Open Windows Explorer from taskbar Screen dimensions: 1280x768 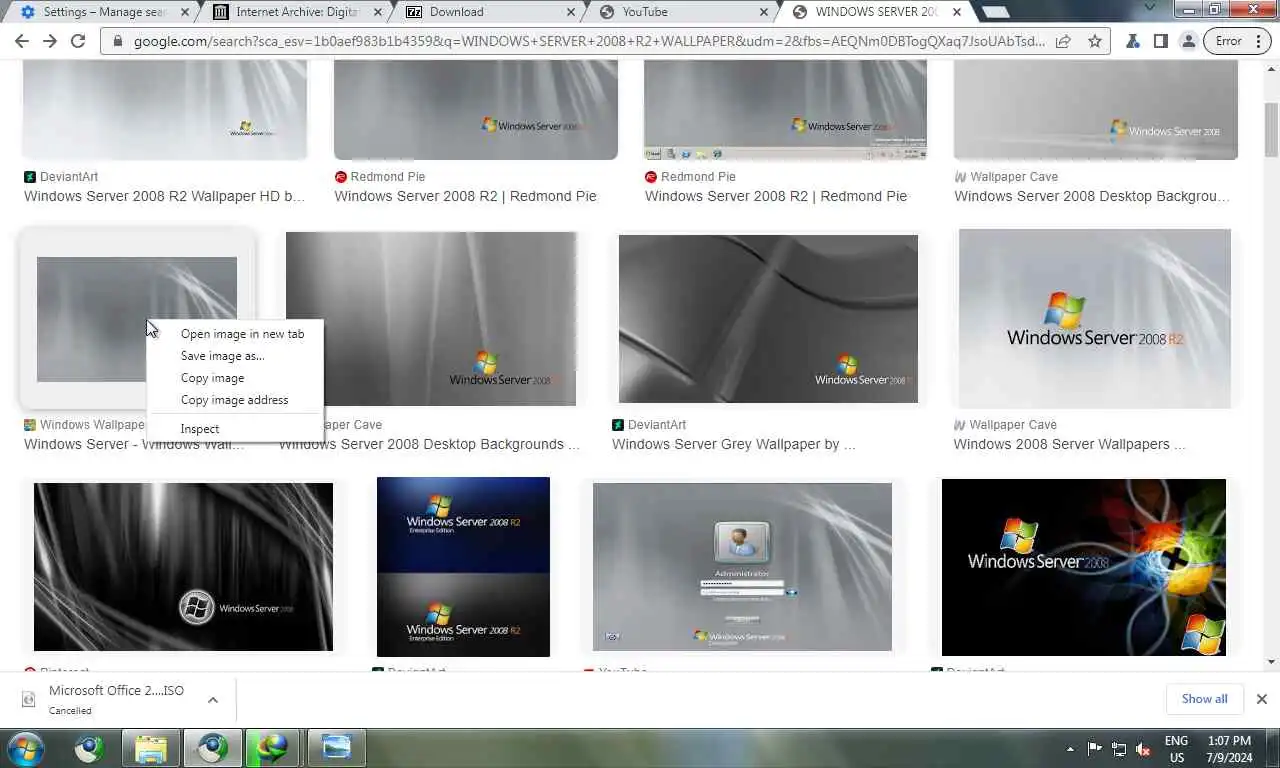click(151, 748)
